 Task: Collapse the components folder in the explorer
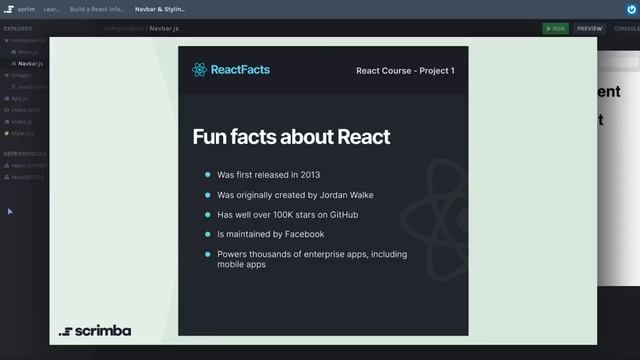pos(25,40)
